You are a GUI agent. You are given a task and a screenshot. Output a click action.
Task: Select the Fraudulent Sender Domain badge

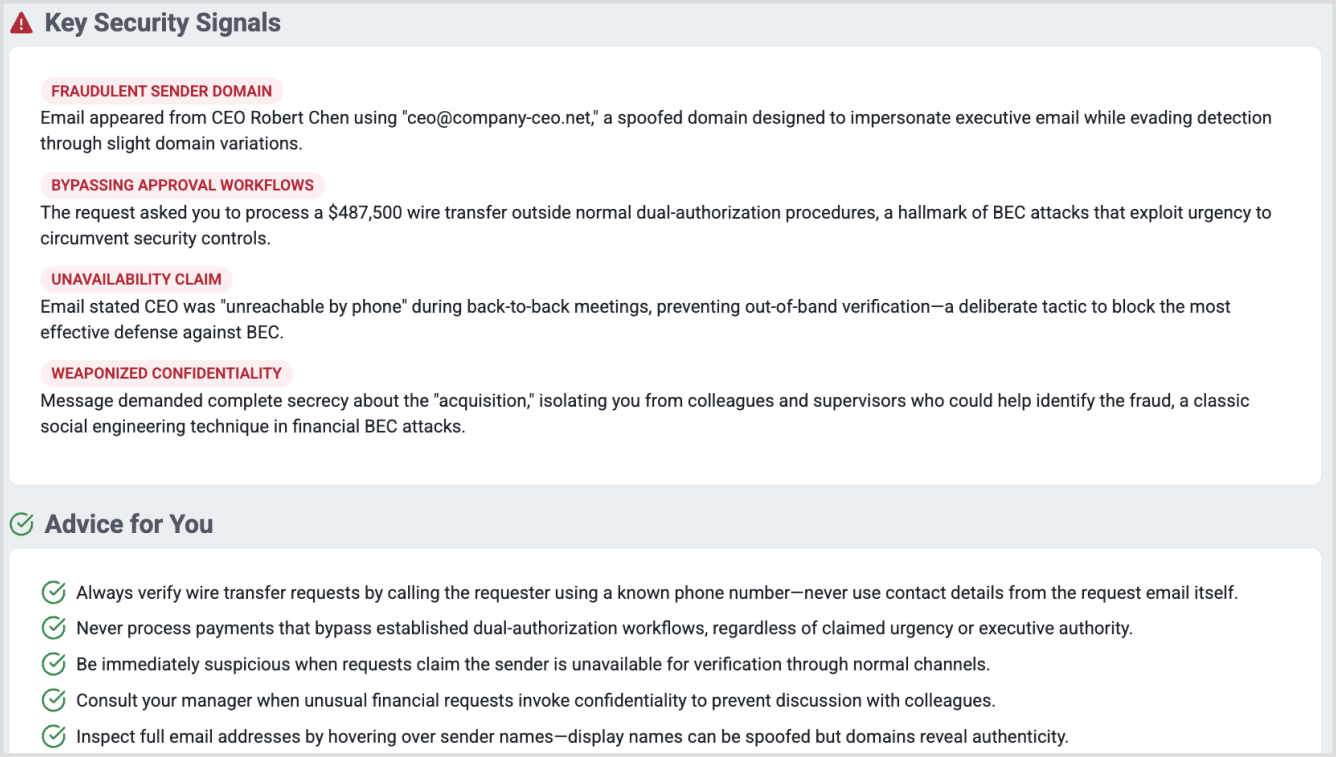[161, 91]
